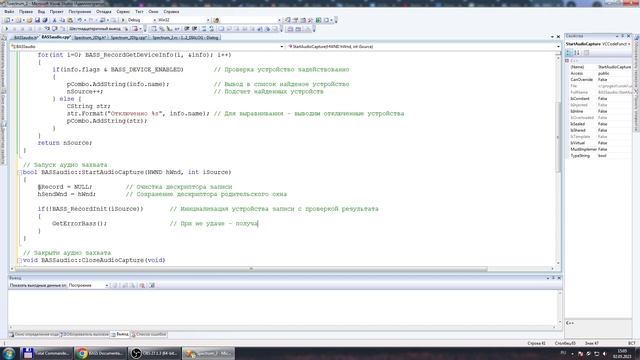The width and height of the screenshot is (640, 360).
Task: Click the Save All toolbar icon
Action: tap(45, 20)
